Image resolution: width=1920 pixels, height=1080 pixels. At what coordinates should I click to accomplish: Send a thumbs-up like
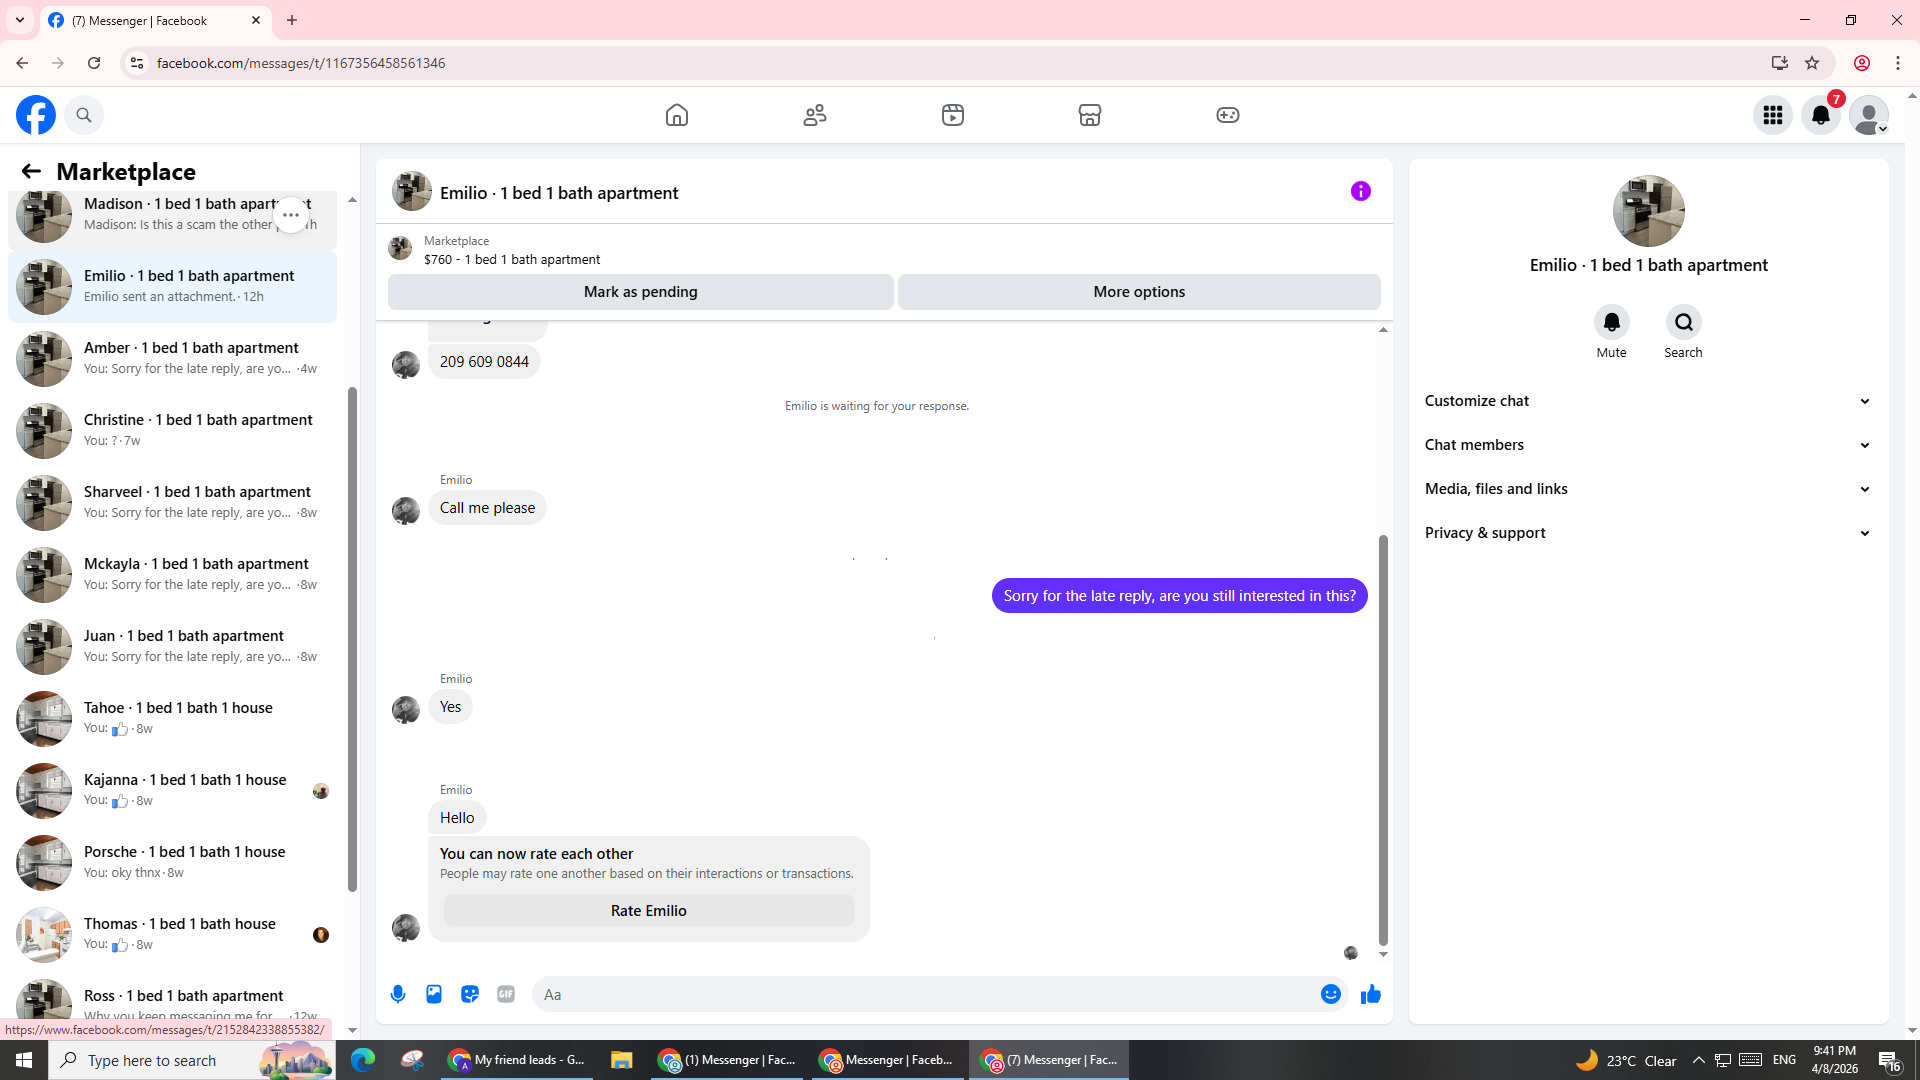tap(1370, 994)
